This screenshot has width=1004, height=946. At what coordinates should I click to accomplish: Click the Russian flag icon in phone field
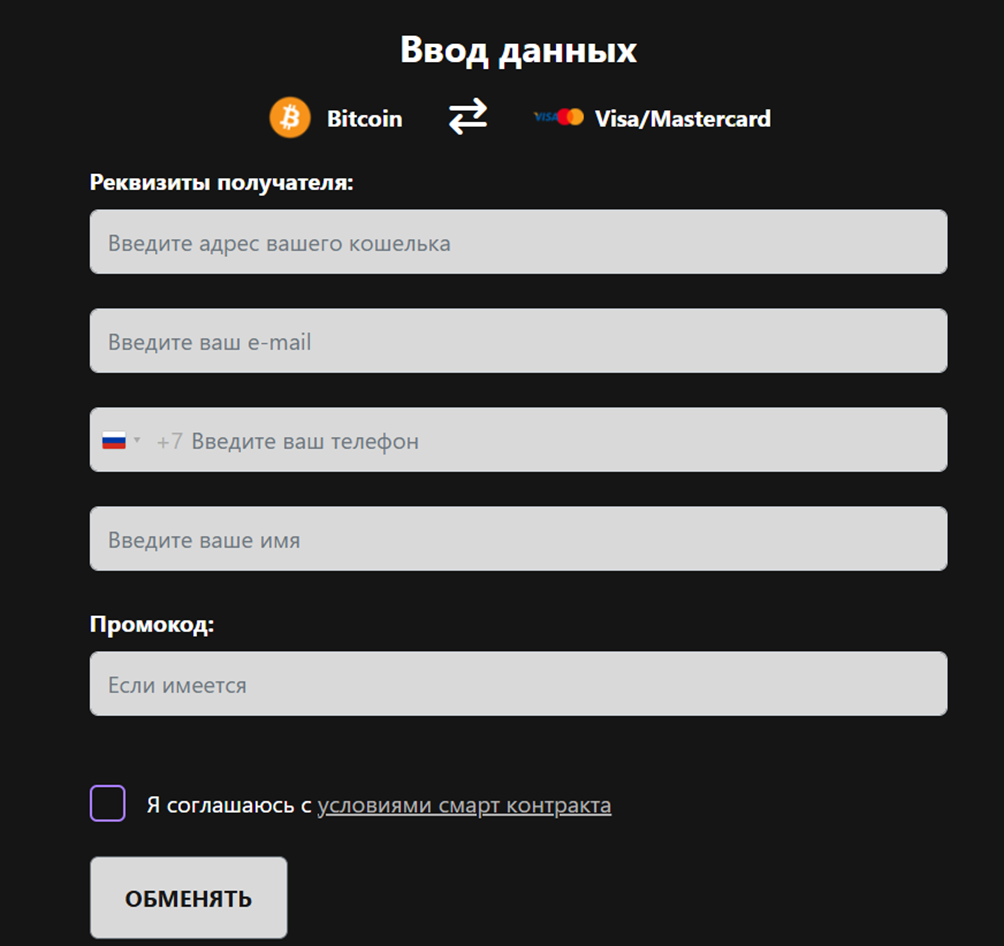coord(114,441)
